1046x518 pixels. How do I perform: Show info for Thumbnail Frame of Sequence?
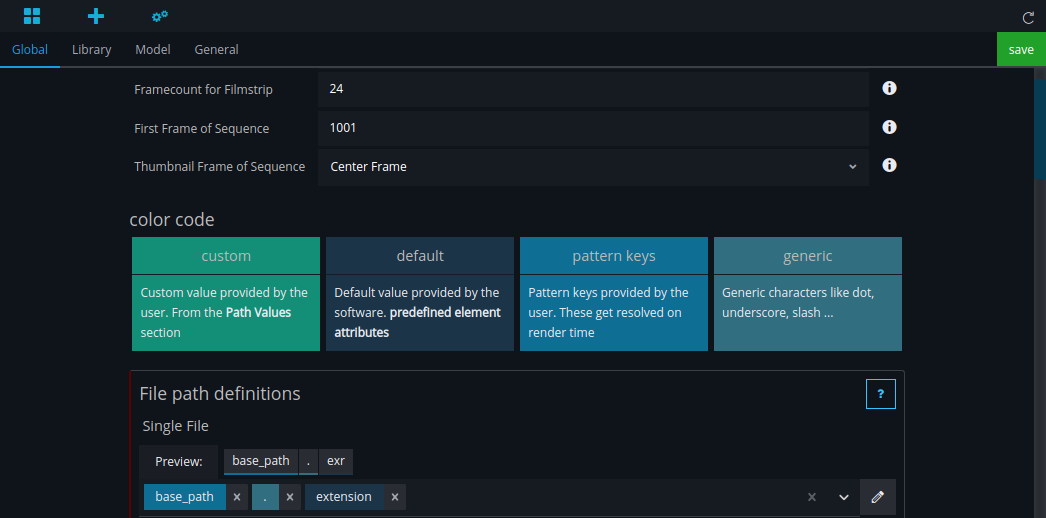tap(889, 166)
